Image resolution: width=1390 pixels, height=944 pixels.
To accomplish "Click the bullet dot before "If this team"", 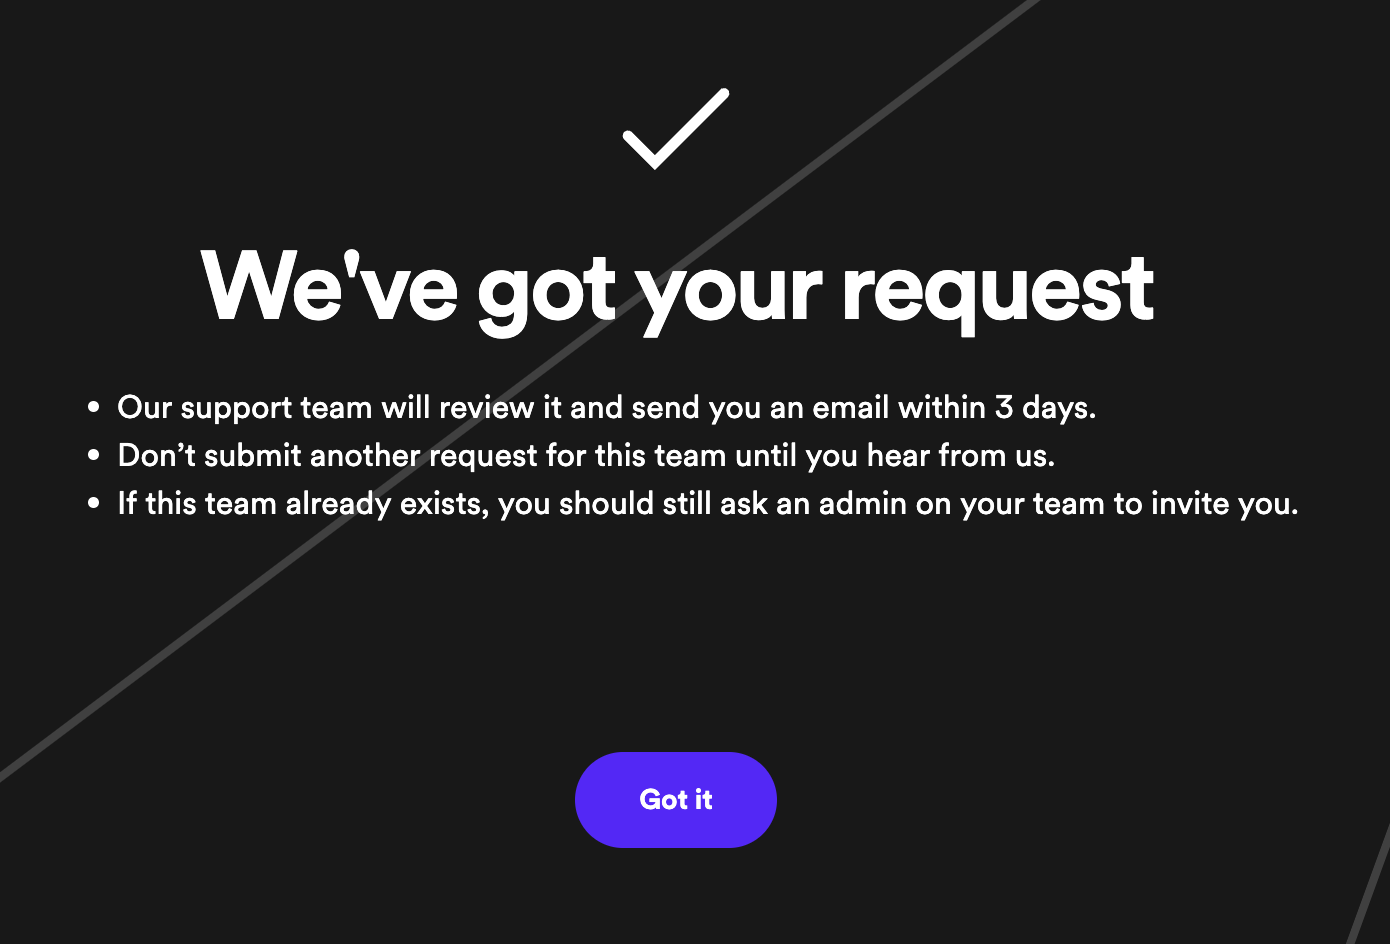I will coord(94,504).
